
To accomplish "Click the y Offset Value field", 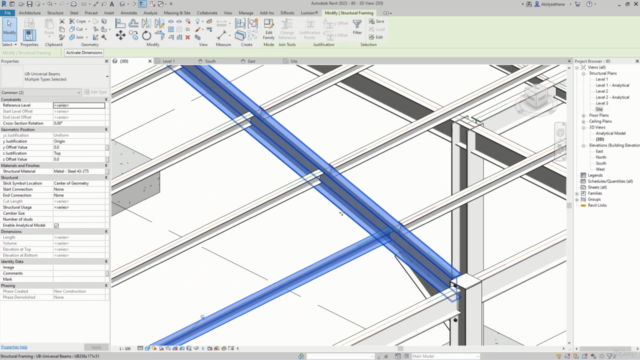I will pyautogui.click(x=79, y=147).
